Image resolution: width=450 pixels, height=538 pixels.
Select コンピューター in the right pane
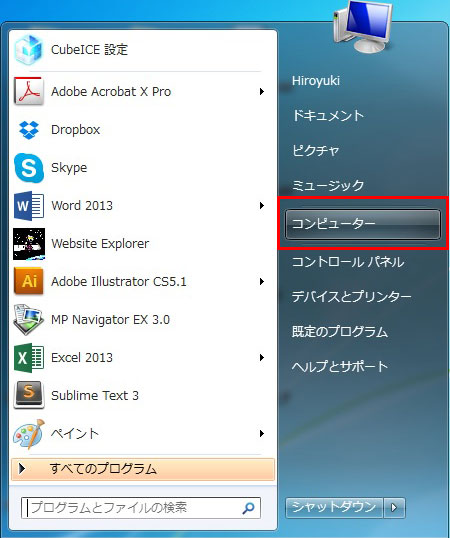(x=363, y=224)
